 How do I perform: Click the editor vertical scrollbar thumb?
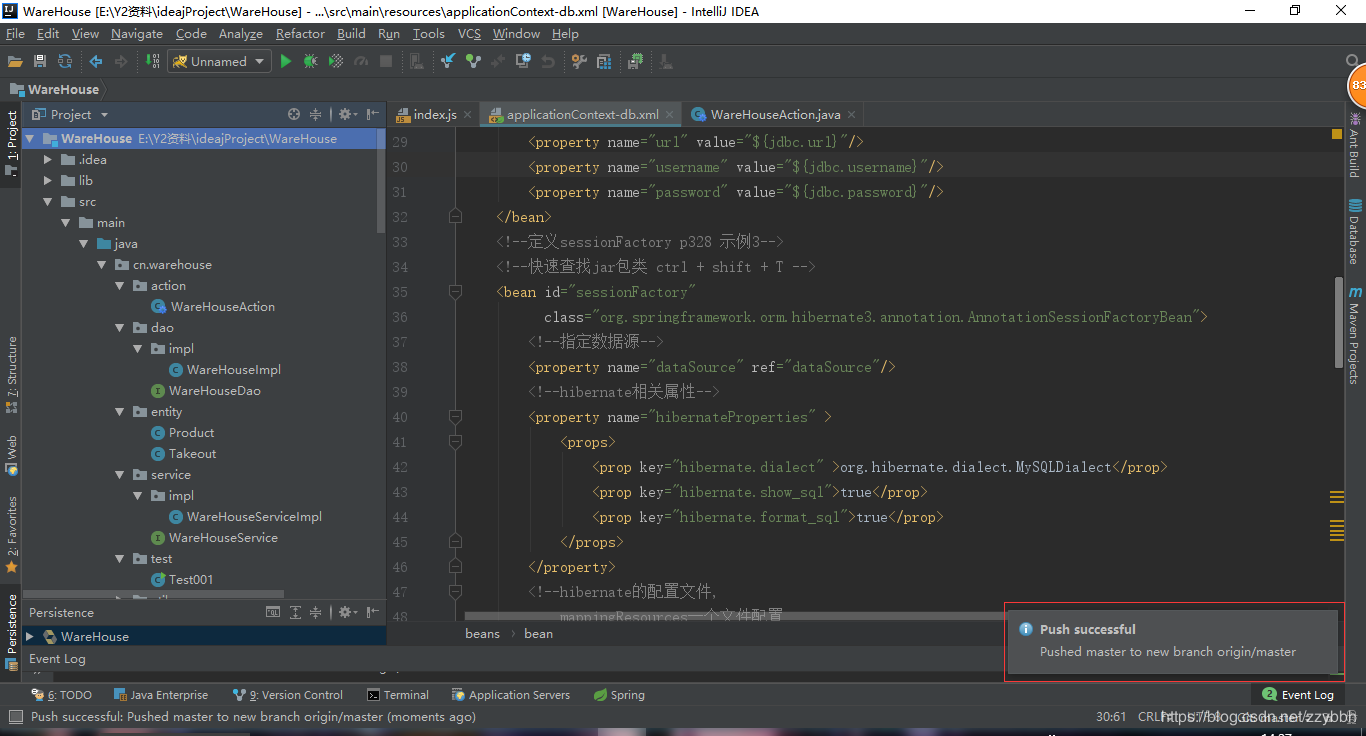1338,323
